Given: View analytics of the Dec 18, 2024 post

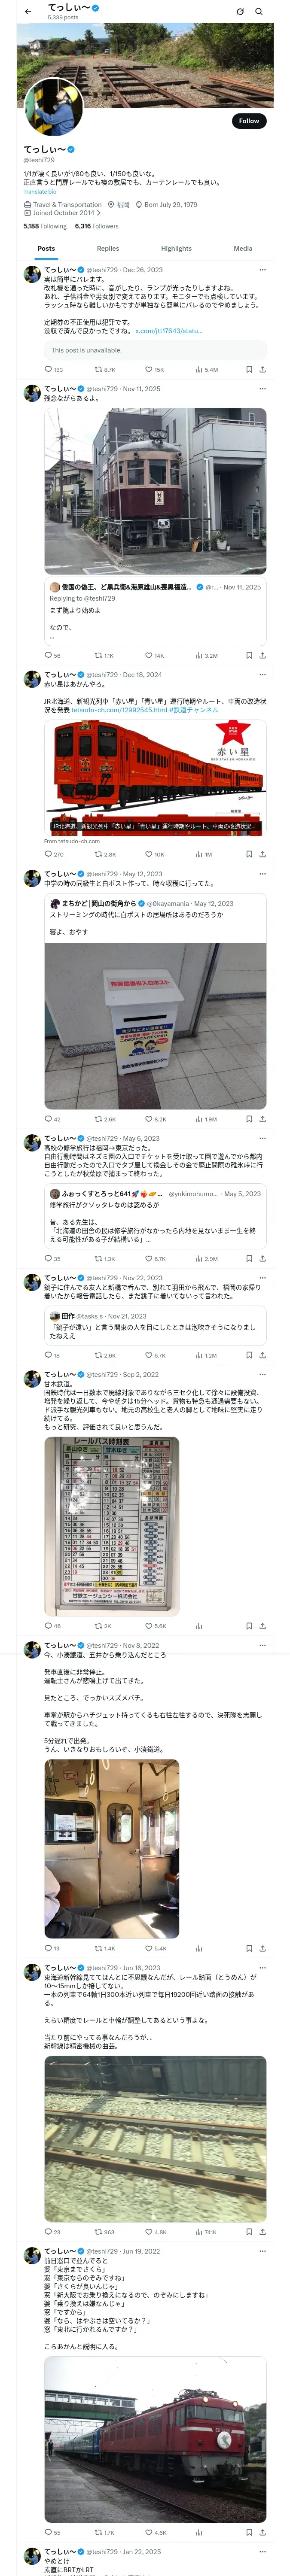Looking at the screenshot, I should 198,854.
